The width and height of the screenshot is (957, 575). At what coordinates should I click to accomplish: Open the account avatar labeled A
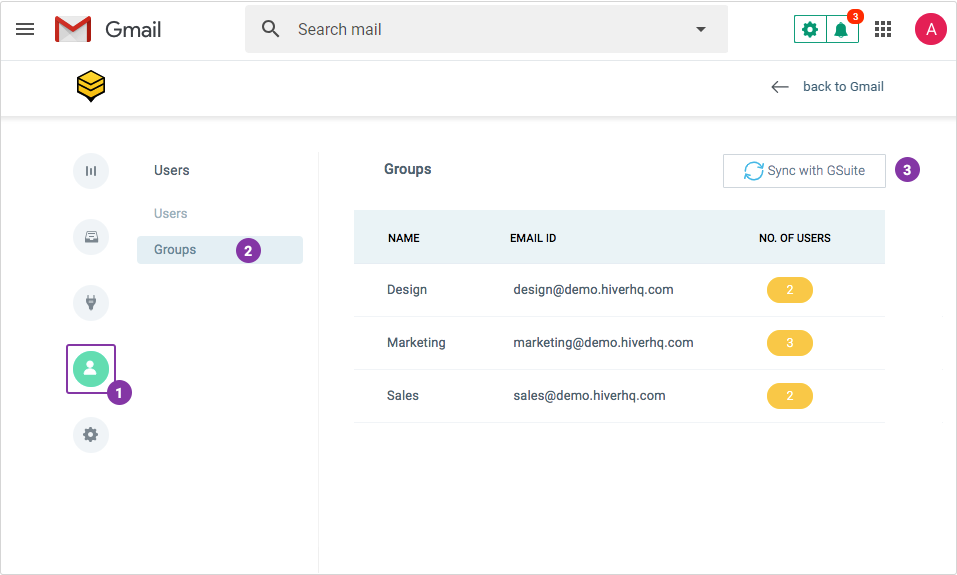coord(930,29)
